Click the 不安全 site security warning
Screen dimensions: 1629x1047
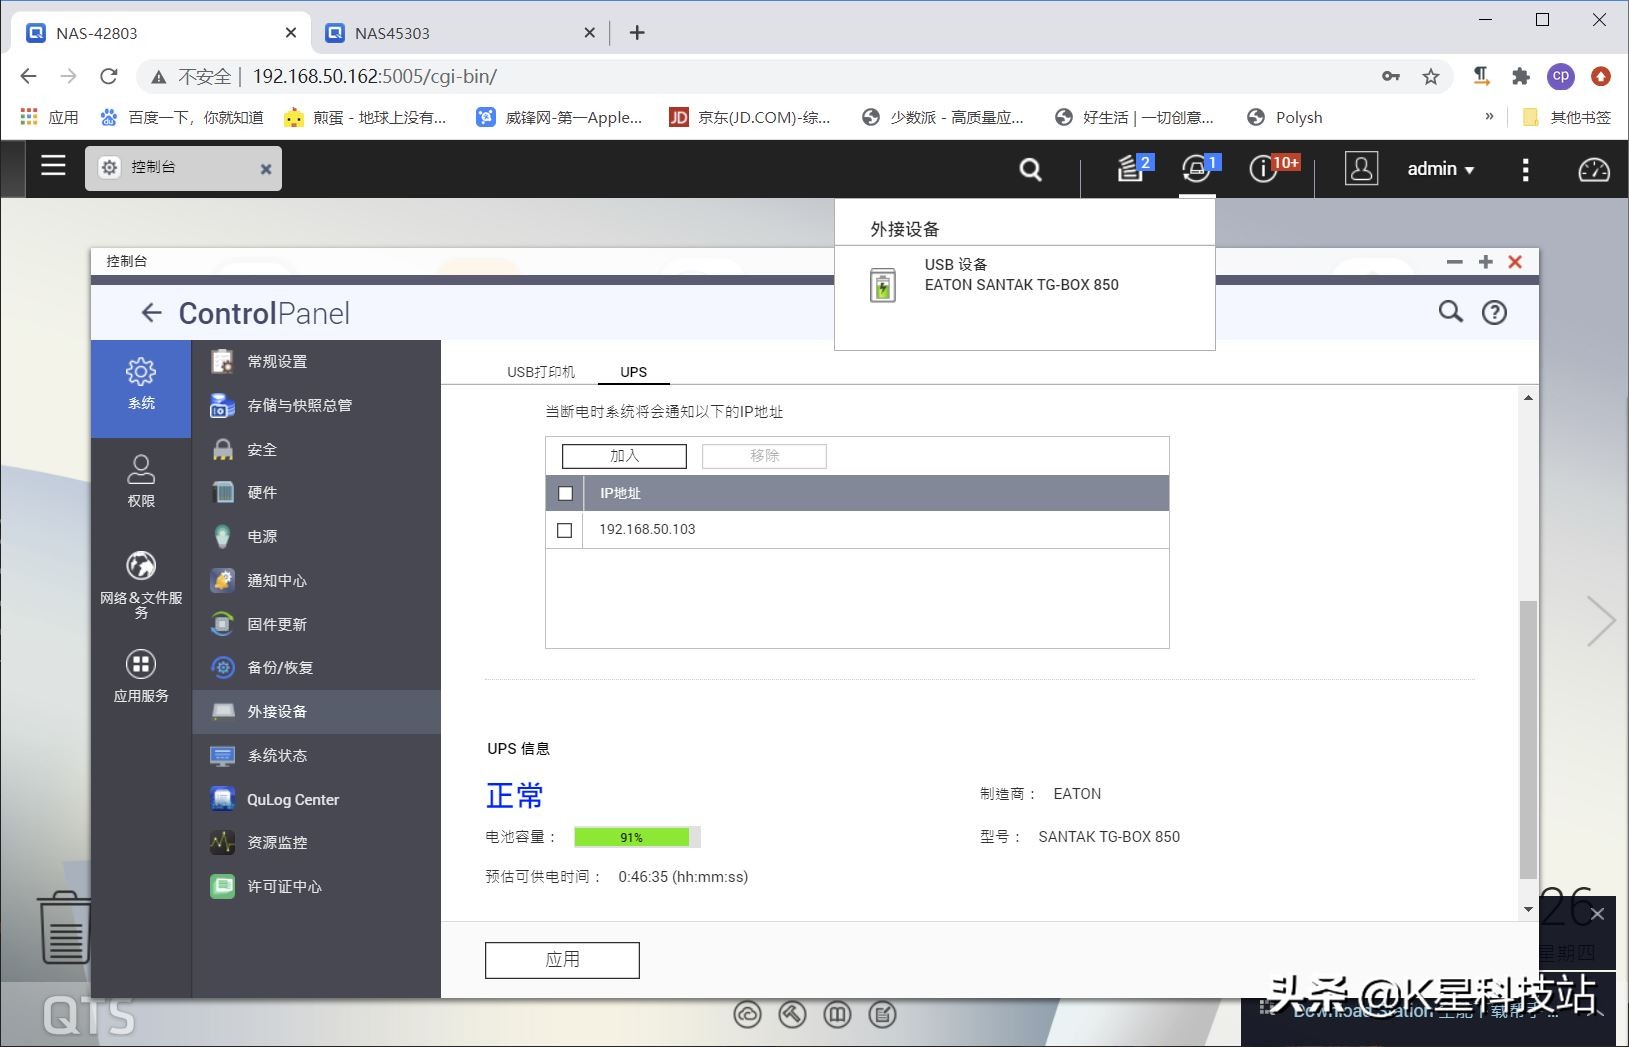191,76
